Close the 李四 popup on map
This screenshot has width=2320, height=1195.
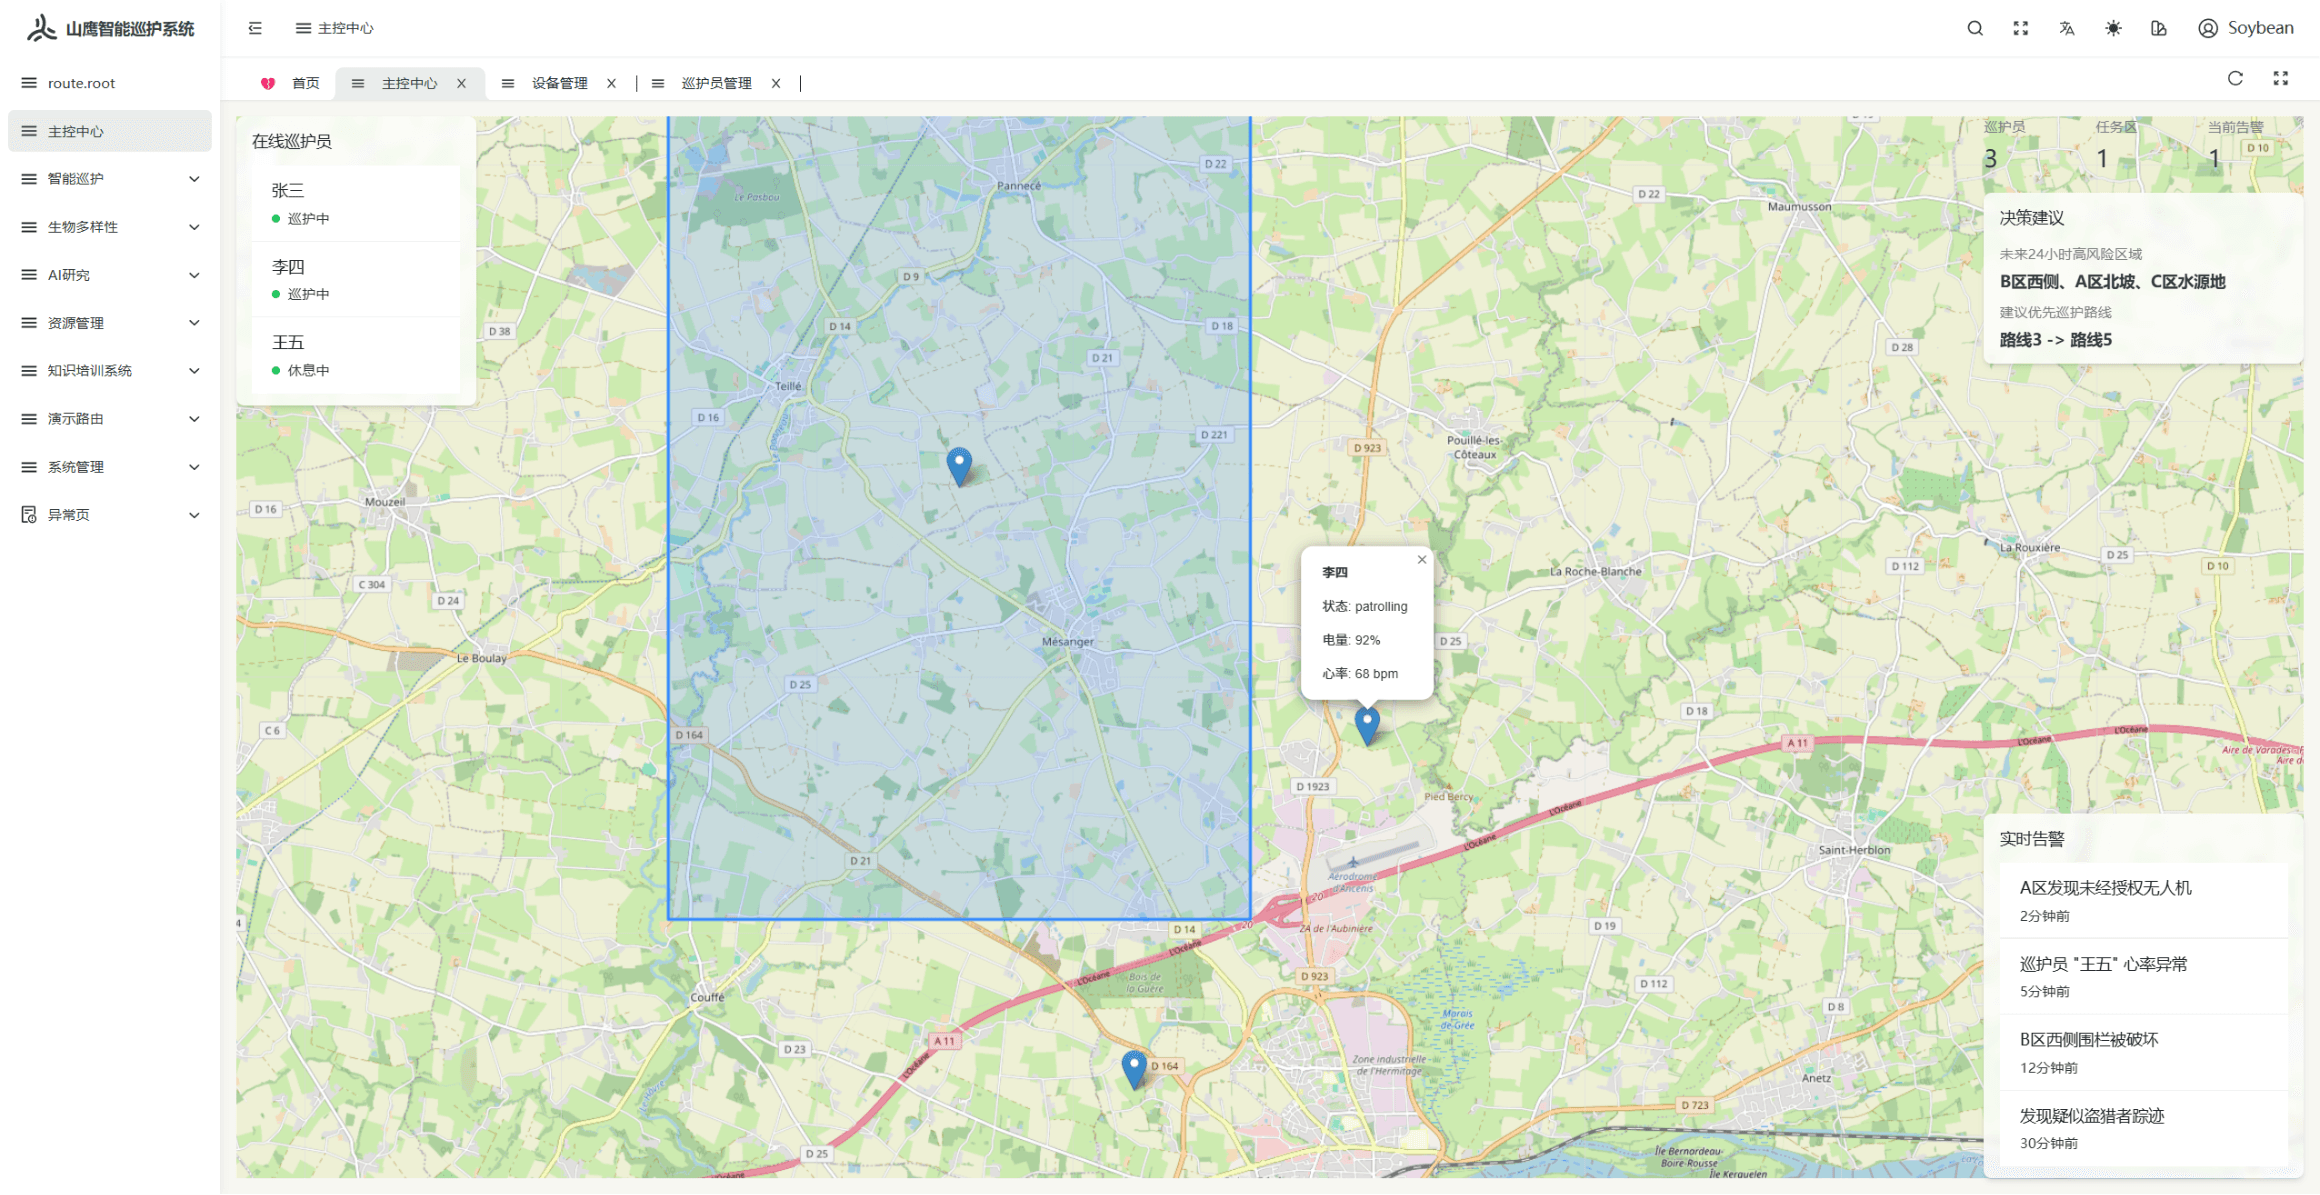1422,559
